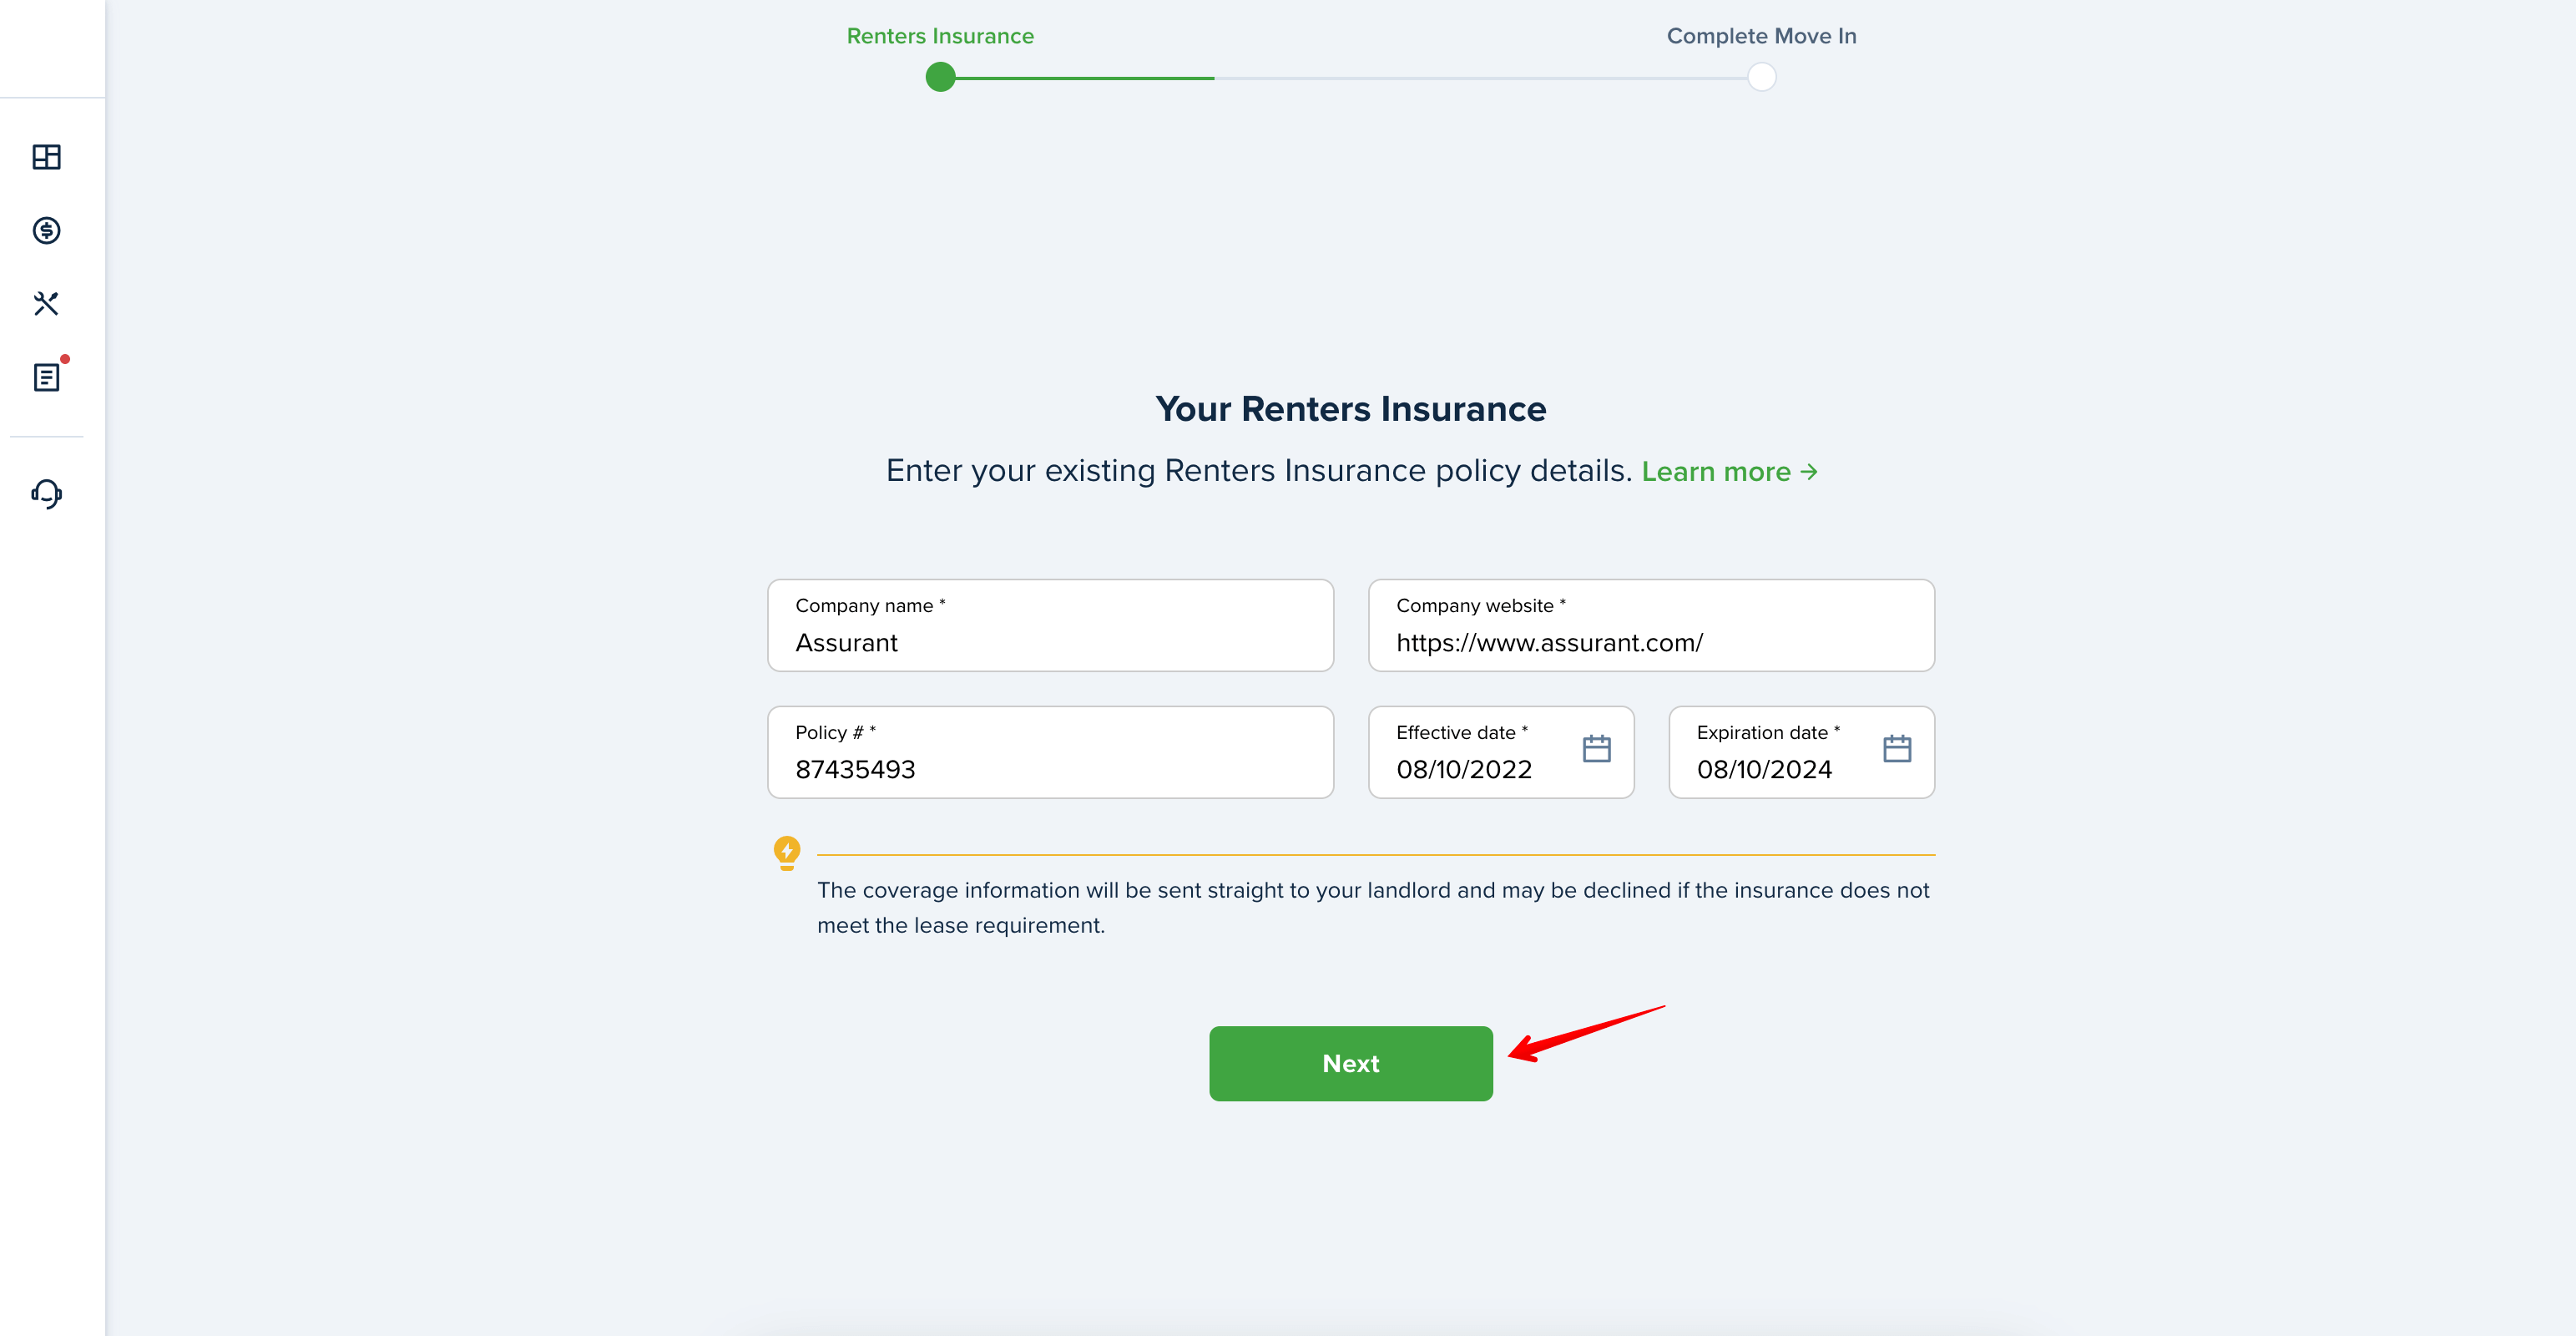This screenshot has height=1336, width=2576.
Task: Select the Renters Insurance step label
Action: tap(940, 36)
